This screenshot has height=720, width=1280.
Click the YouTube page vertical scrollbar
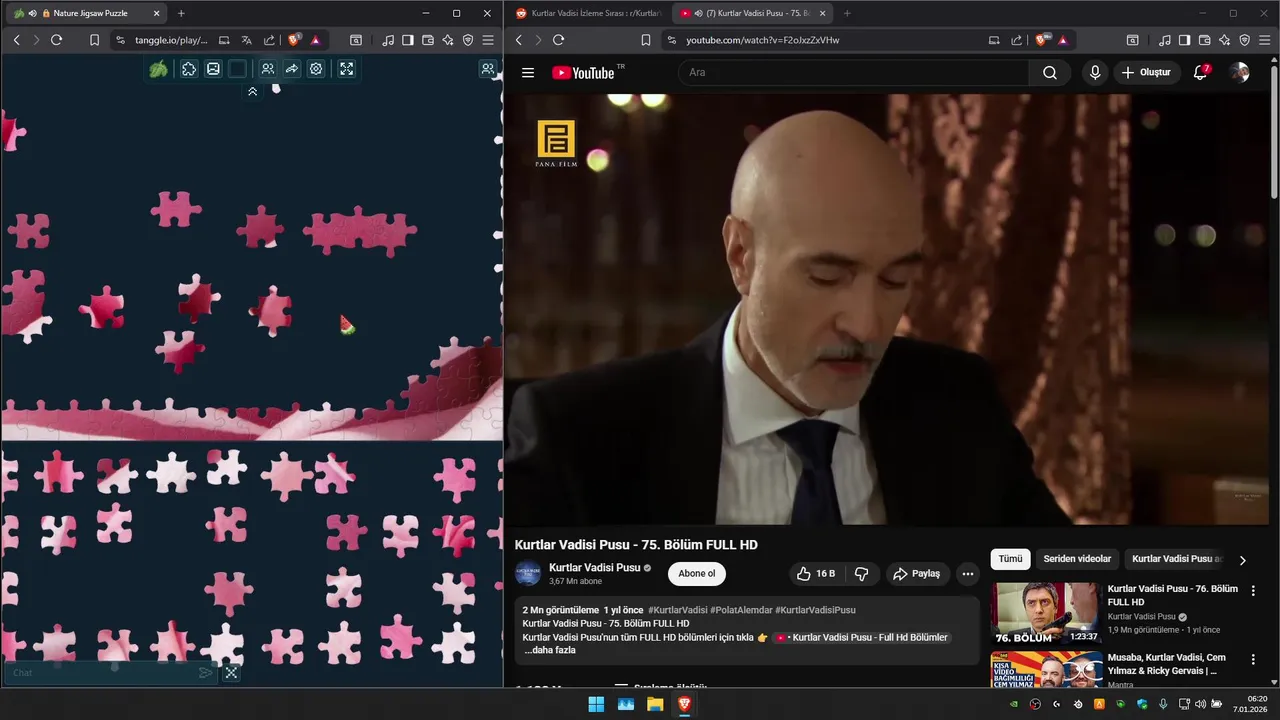(1274, 130)
